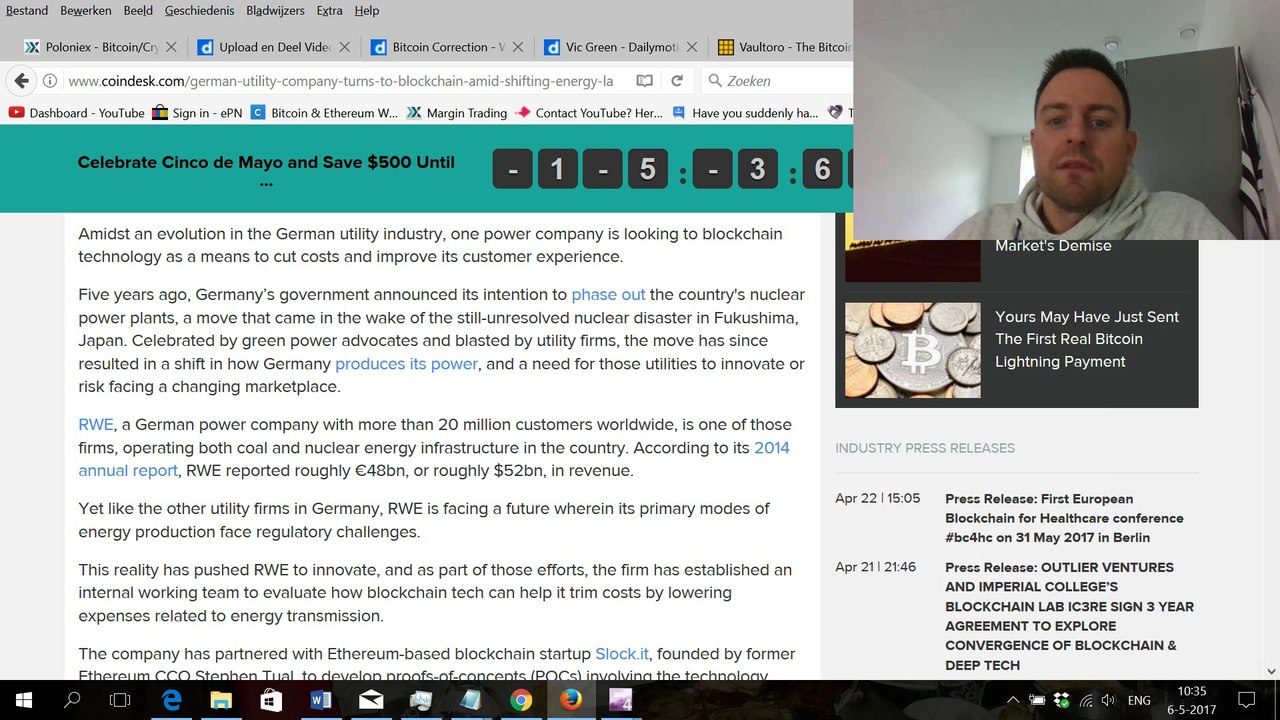
Task: Open the RWE company link
Action: tap(96, 425)
